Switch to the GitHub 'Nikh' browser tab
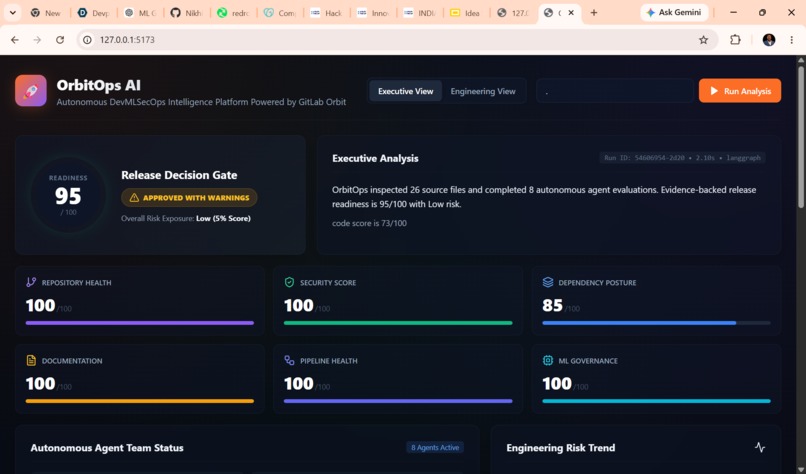 coord(187,13)
